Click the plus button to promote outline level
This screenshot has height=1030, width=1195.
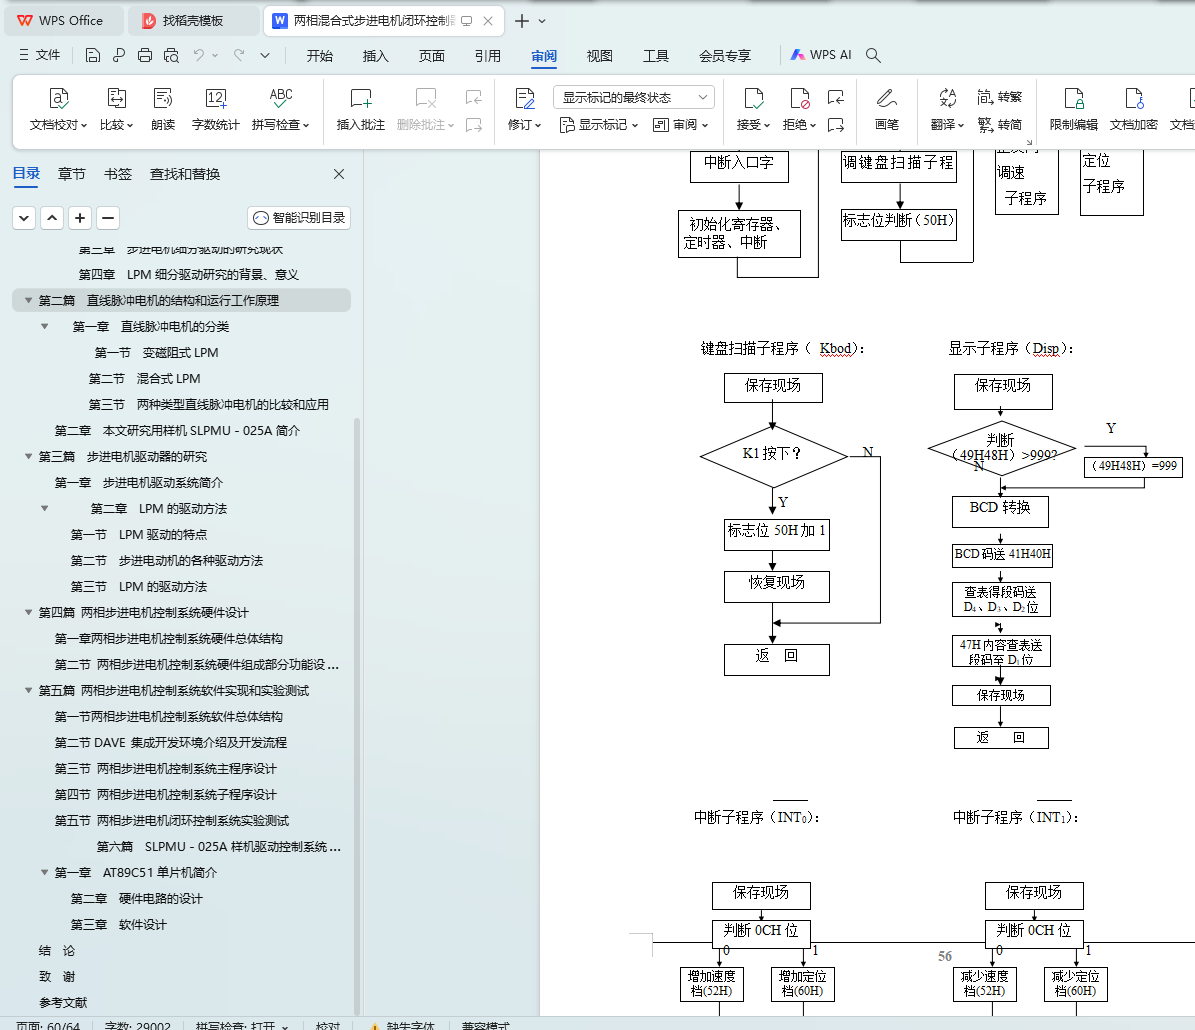point(80,218)
